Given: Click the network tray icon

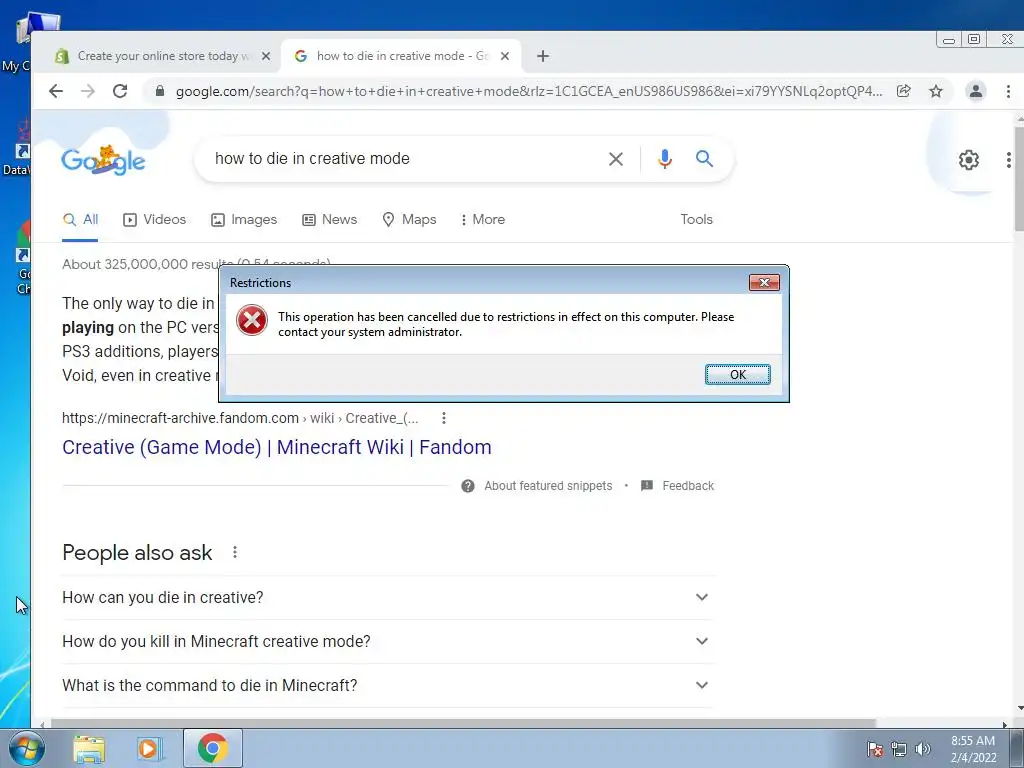Looking at the screenshot, I should click(x=899, y=749).
